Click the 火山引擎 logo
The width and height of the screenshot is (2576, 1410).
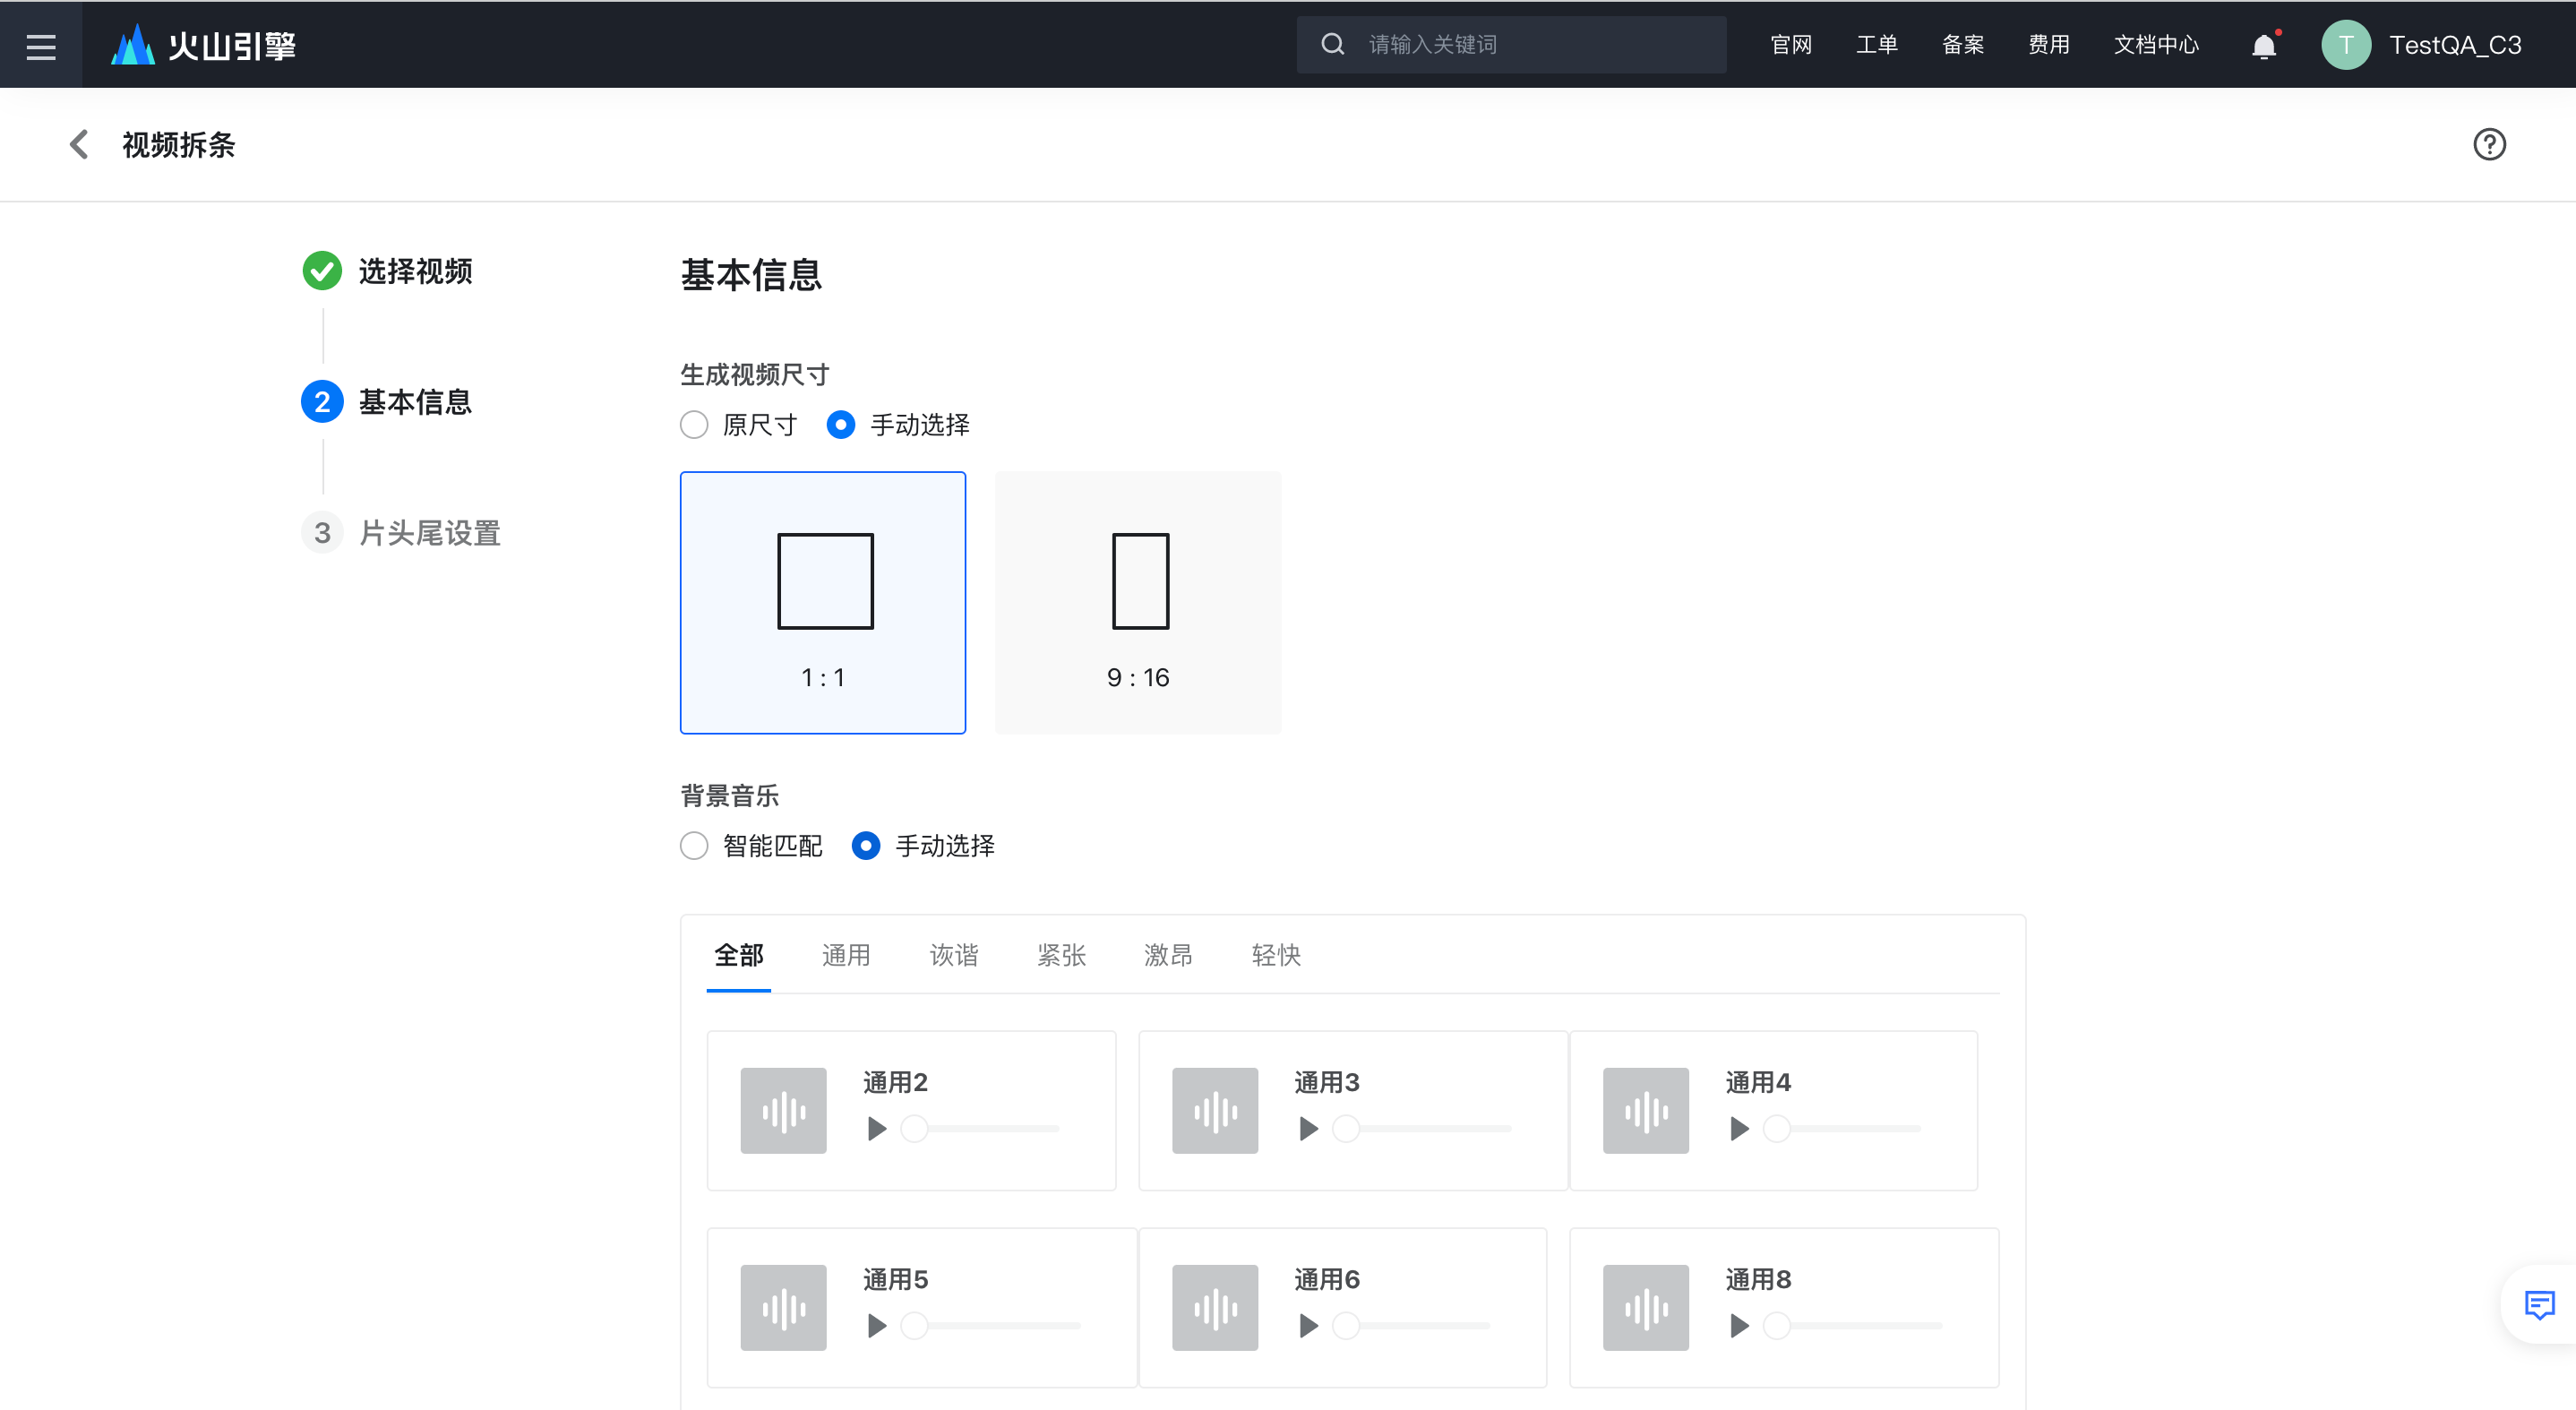[204, 45]
